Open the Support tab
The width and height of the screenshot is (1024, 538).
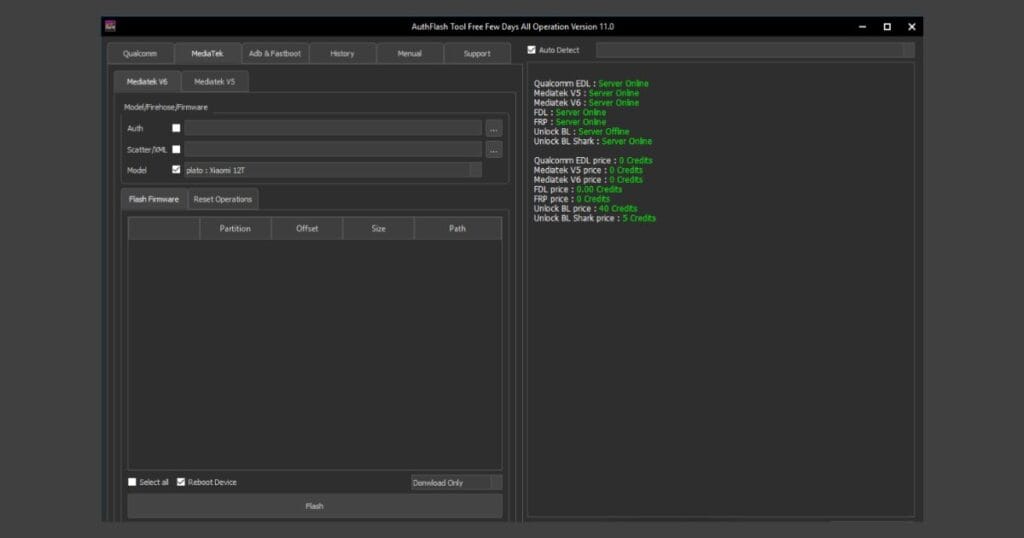tap(477, 54)
